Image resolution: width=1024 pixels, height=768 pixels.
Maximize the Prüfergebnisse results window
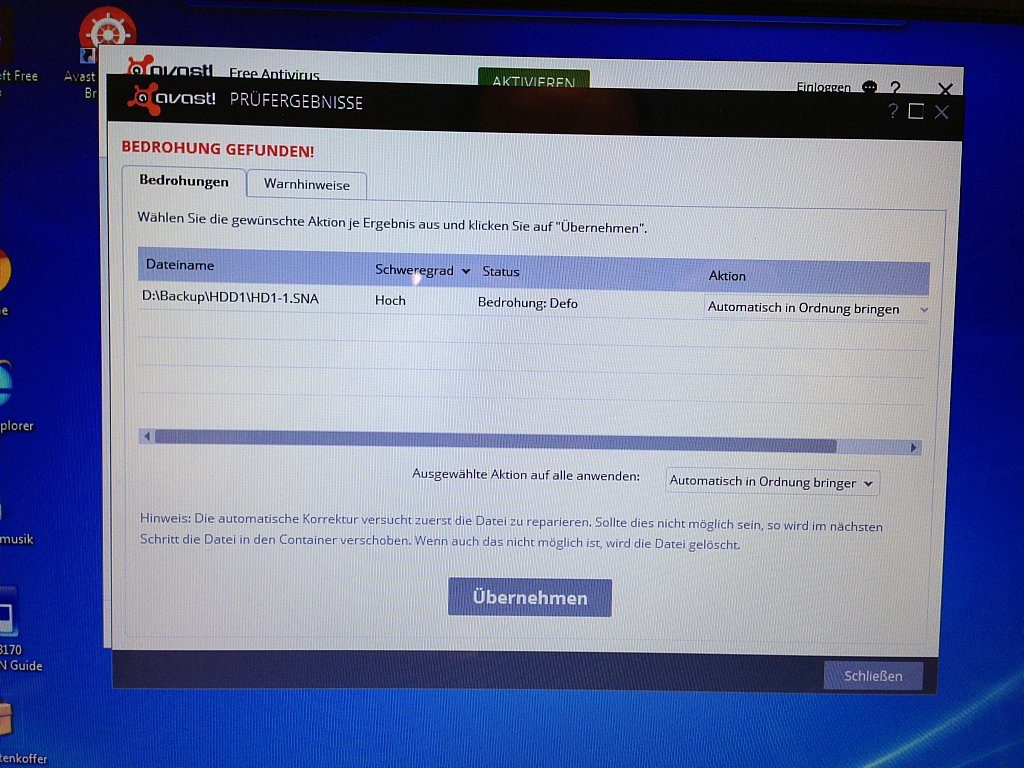coord(916,112)
